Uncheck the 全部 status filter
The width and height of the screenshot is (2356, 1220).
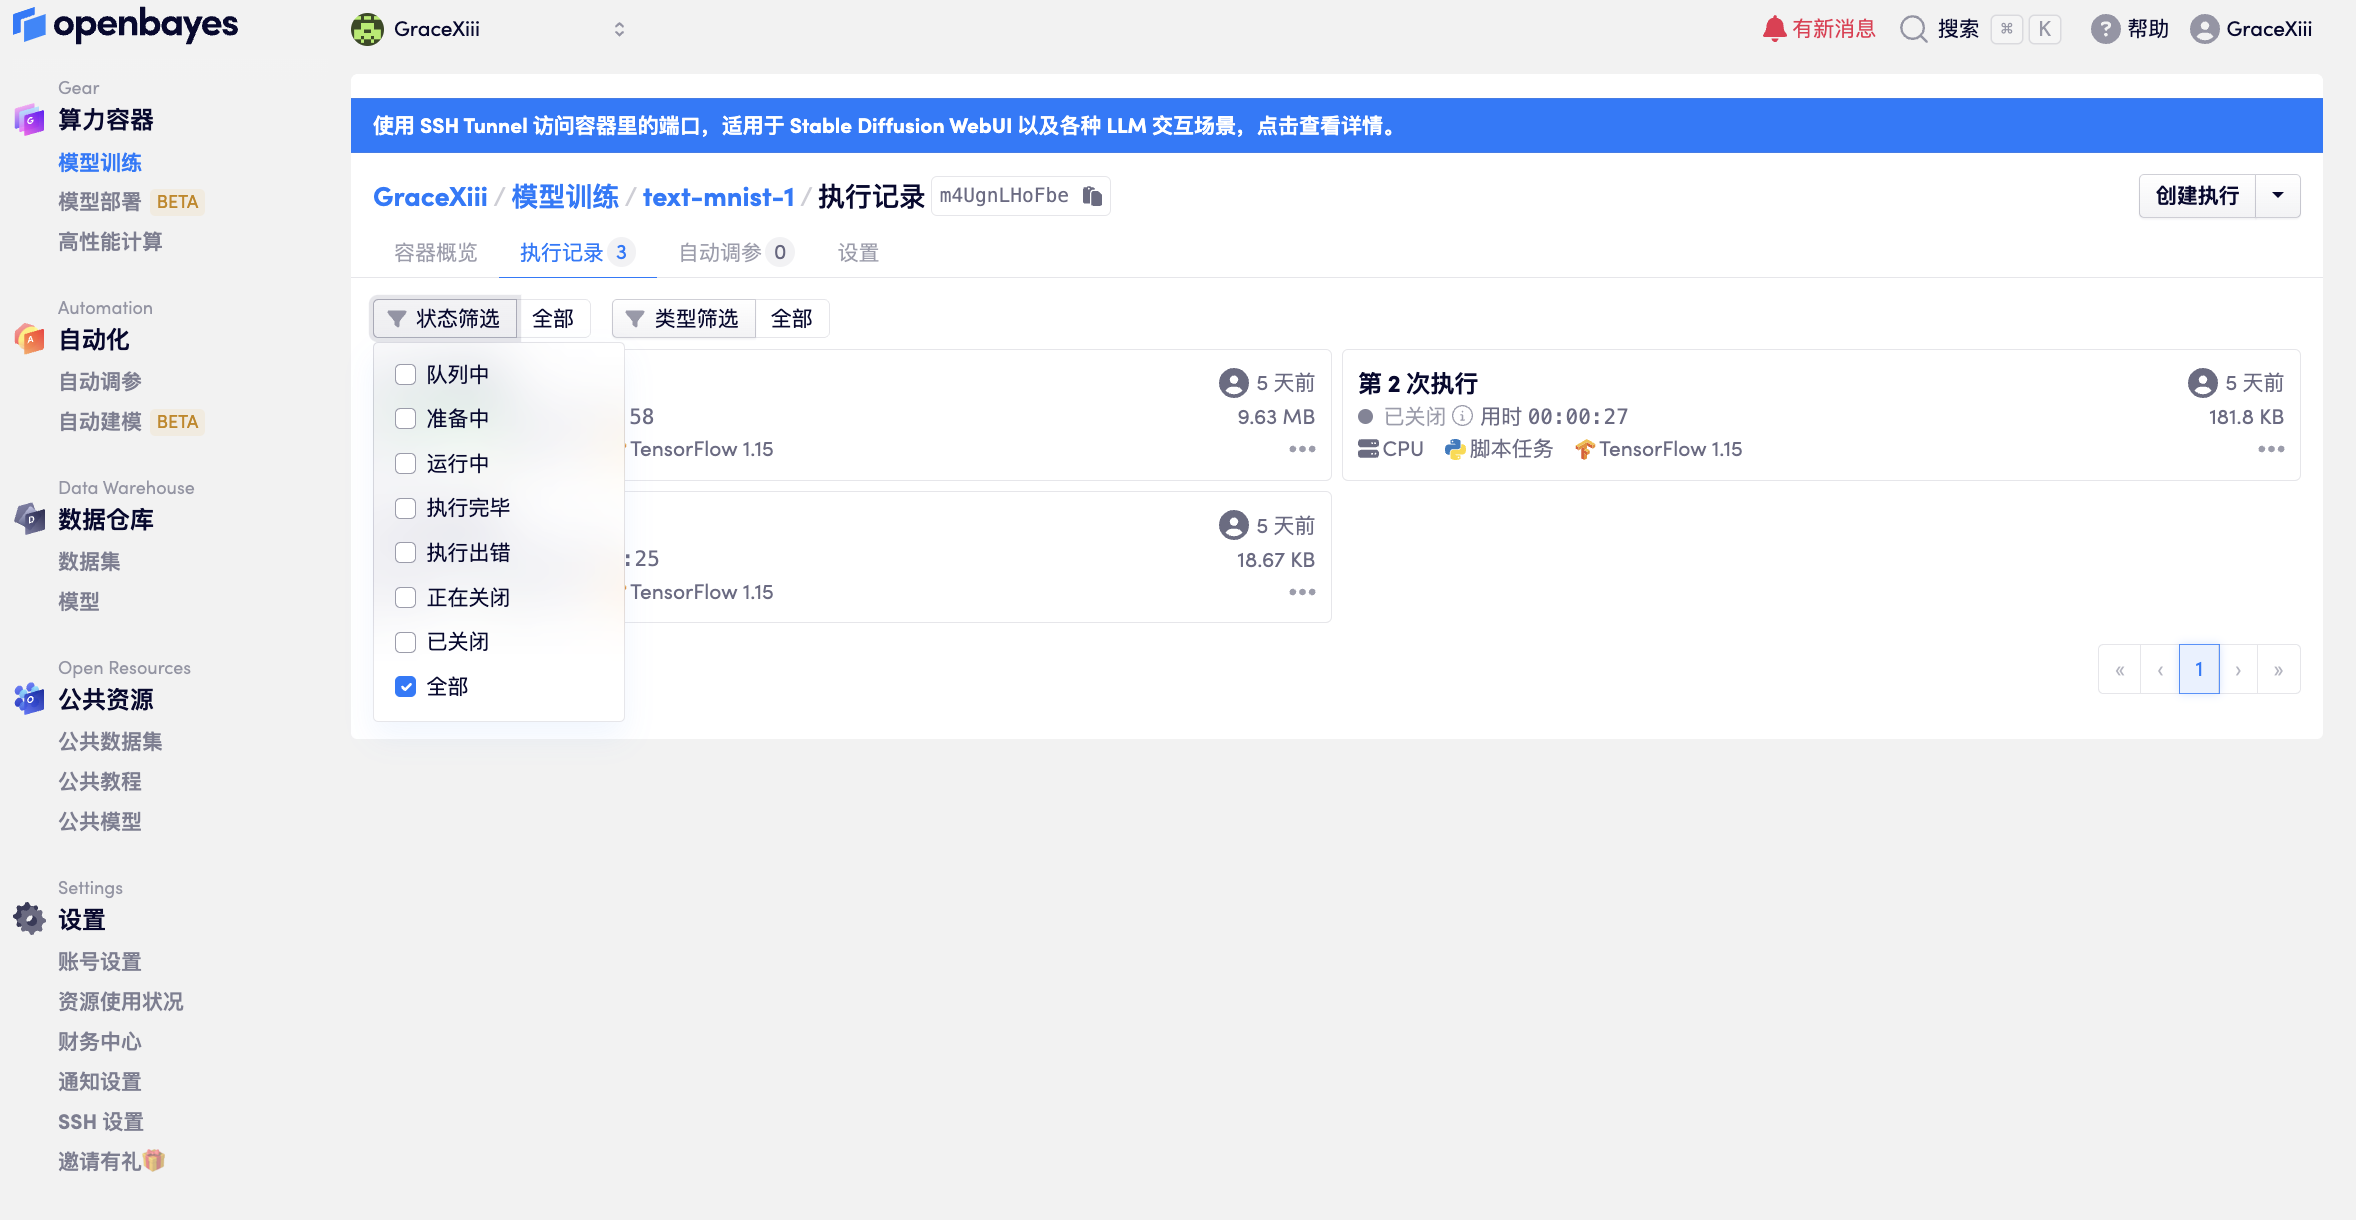tap(406, 686)
